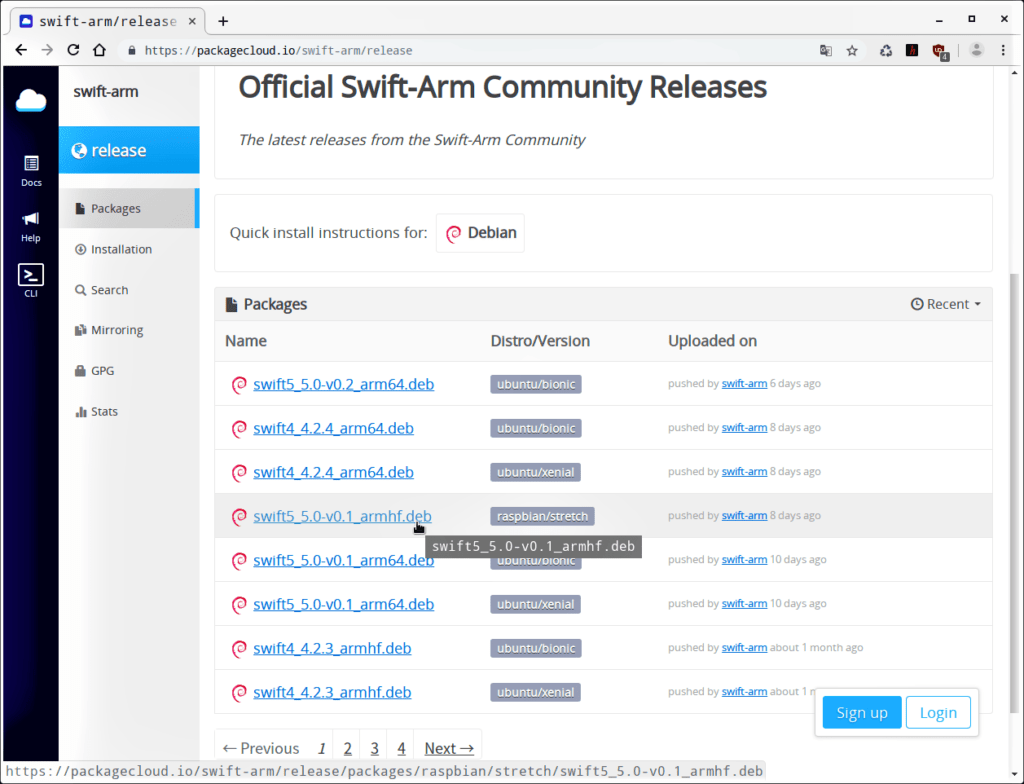Open the GPG sidebar item

click(102, 370)
